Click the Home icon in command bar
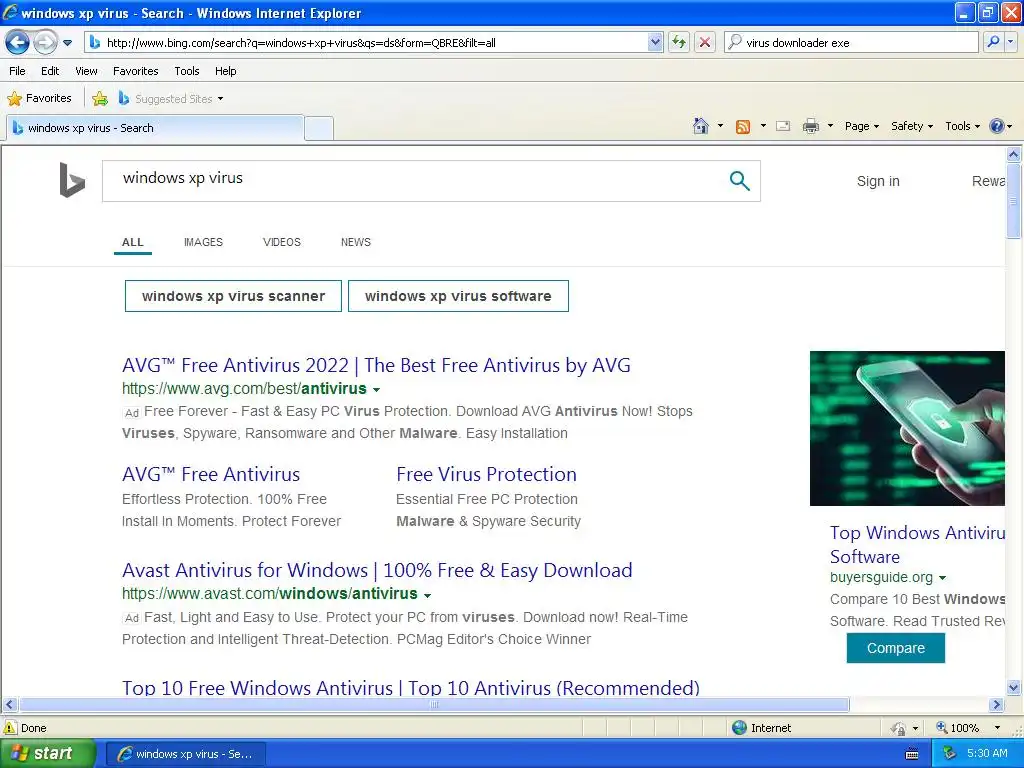Viewport: 1024px width, 768px height. click(x=701, y=126)
